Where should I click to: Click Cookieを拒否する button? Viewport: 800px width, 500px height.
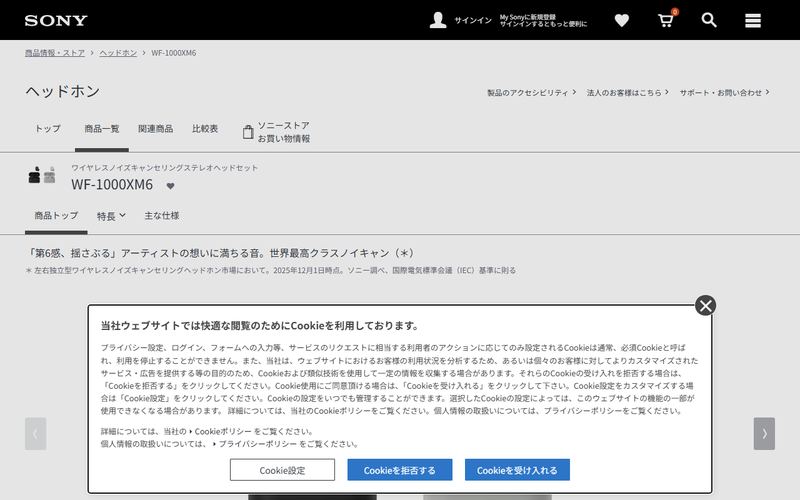(399, 470)
